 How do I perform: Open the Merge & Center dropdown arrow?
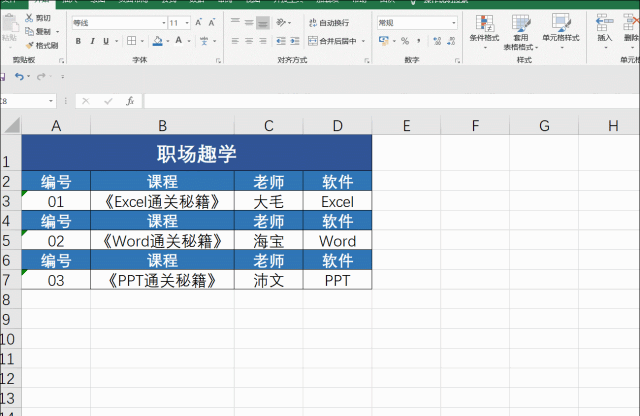pos(363,41)
